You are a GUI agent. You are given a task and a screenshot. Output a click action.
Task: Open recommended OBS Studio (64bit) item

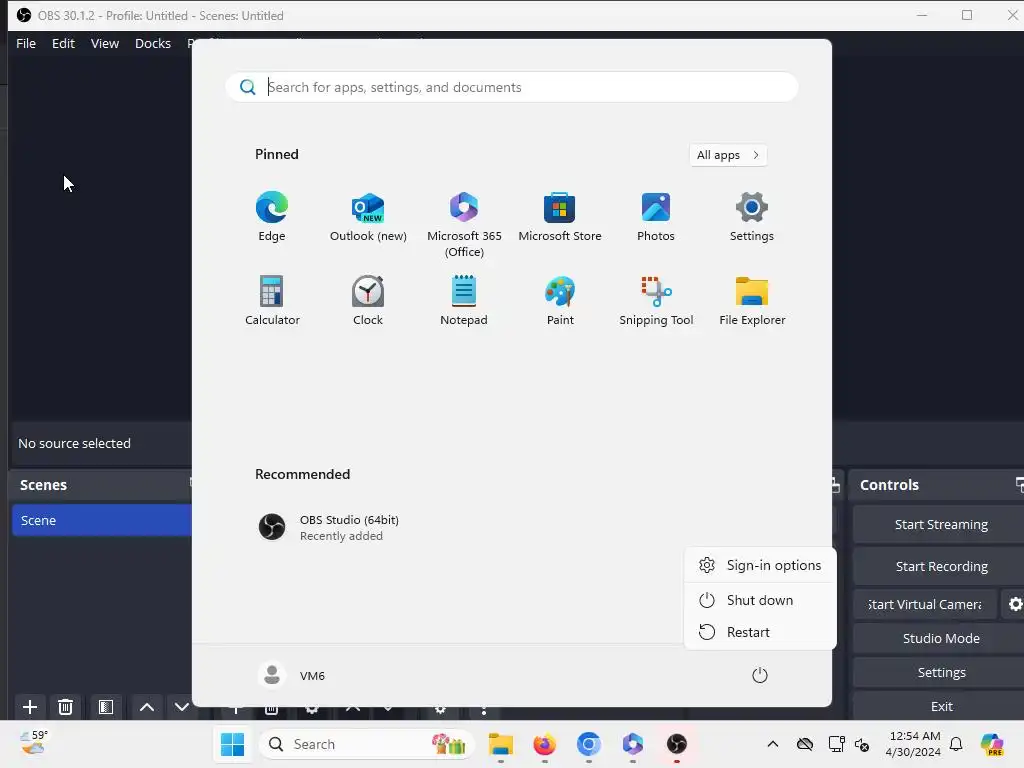[x=329, y=527]
